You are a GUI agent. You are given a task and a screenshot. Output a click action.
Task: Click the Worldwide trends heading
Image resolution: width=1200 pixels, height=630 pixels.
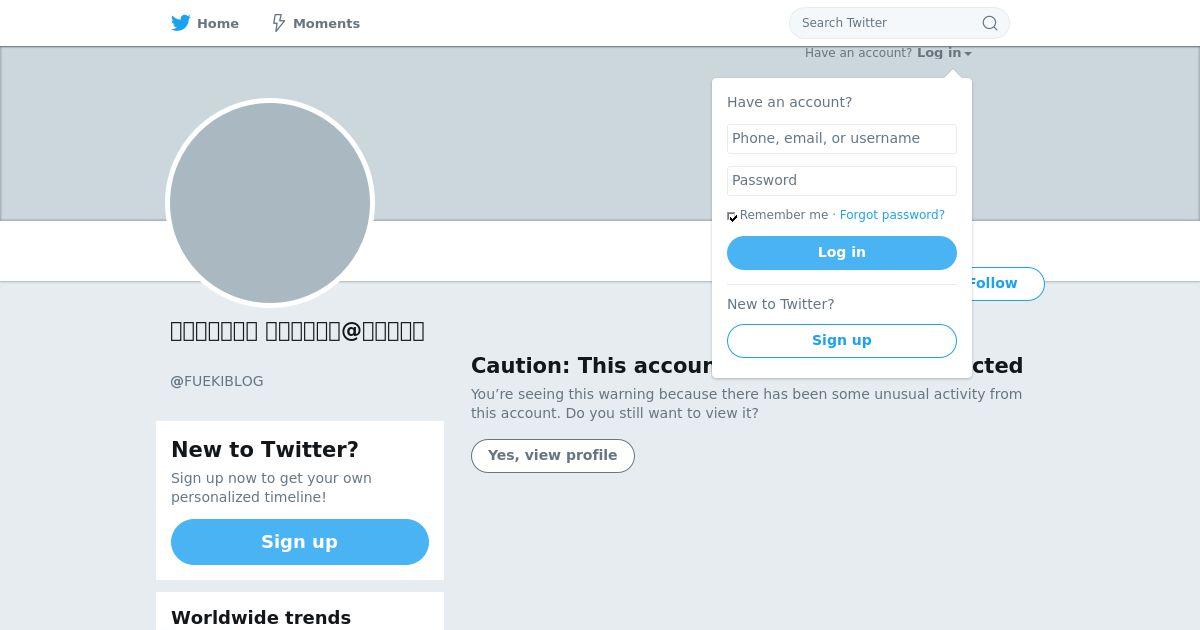[261, 618]
